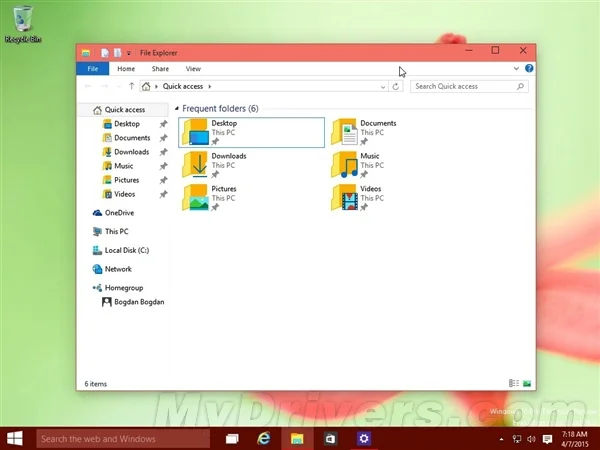600x450 pixels.
Task: Select Documents in the navigation pane
Action: (x=131, y=138)
